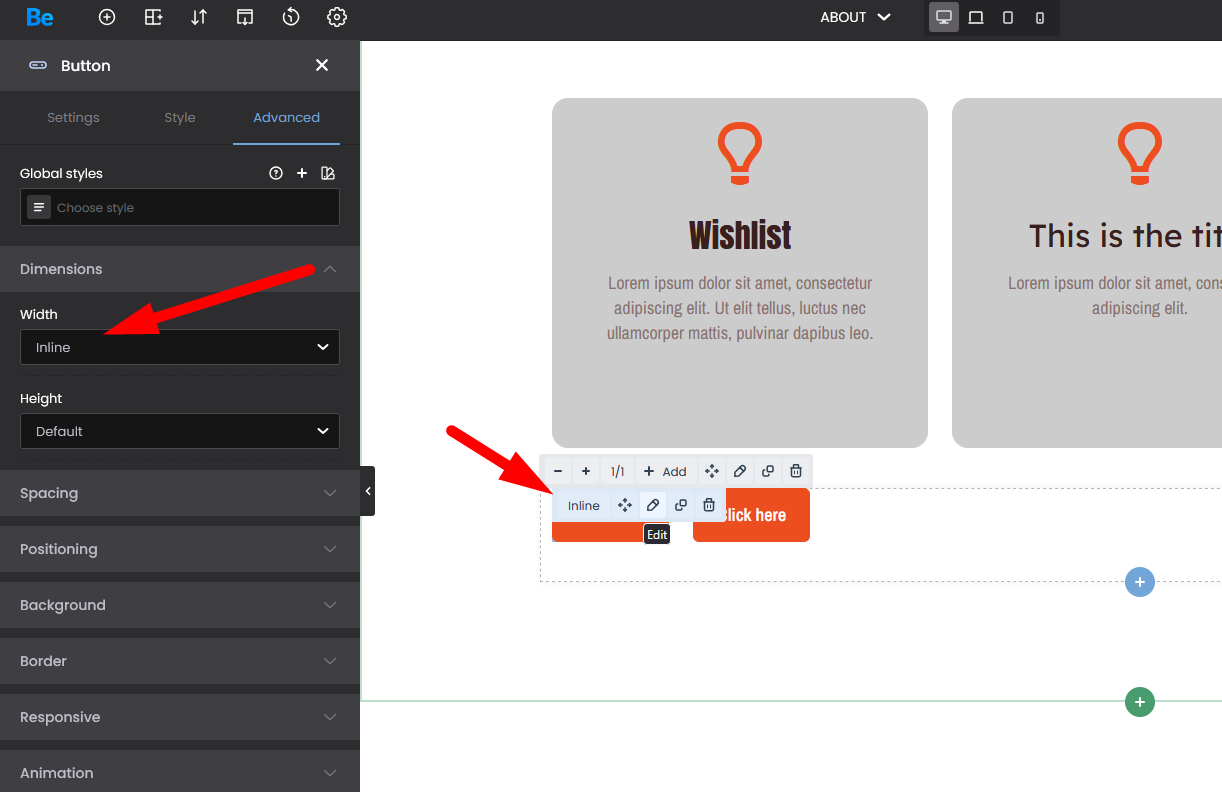This screenshot has width=1222, height=792.
Task: Select the second card lightbulb icon
Action: click(1140, 154)
